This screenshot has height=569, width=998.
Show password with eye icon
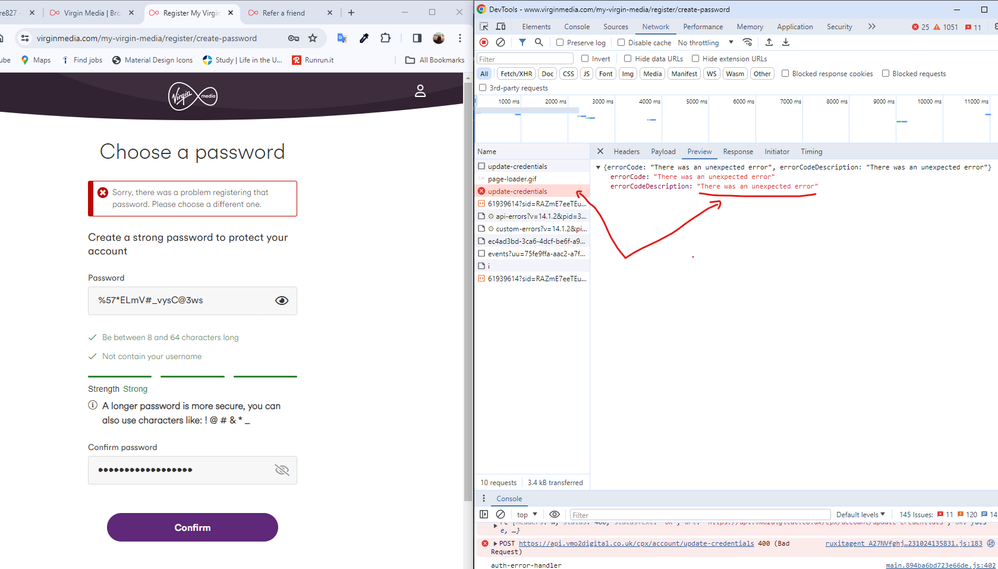pos(281,300)
